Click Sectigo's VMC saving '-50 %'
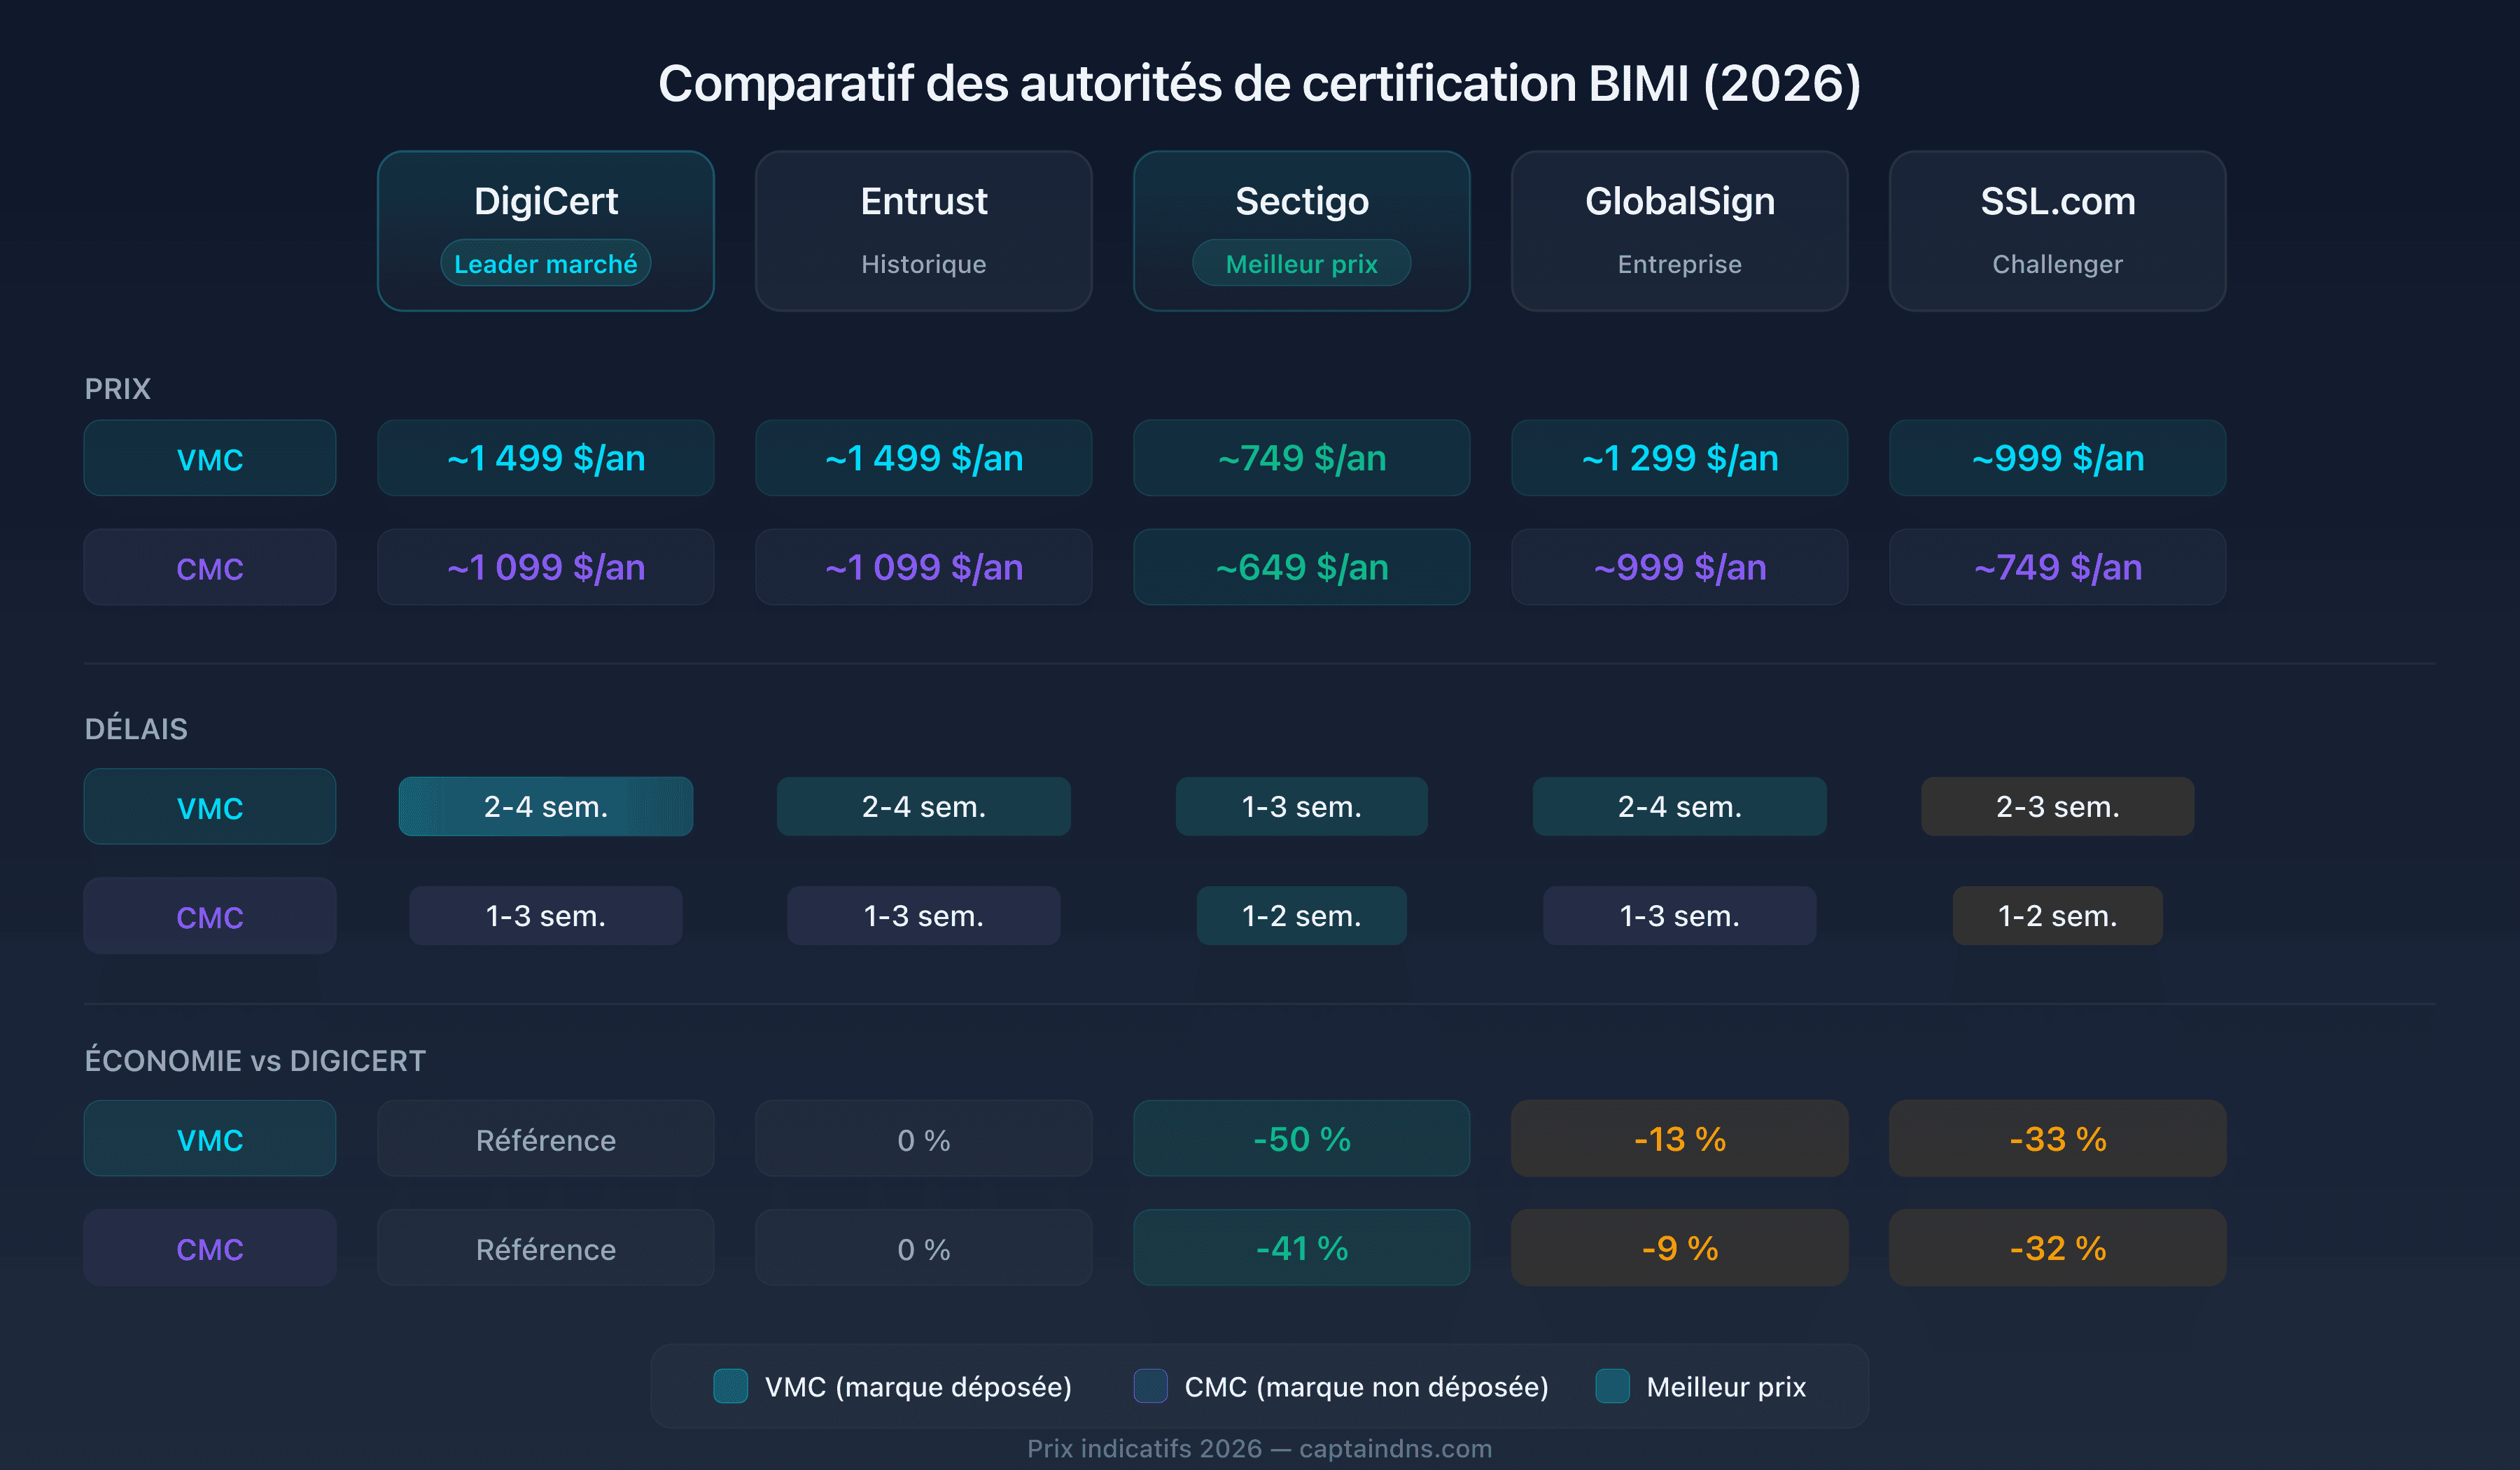This screenshot has width=2520, height=1470. [x=1302, y=1138]
